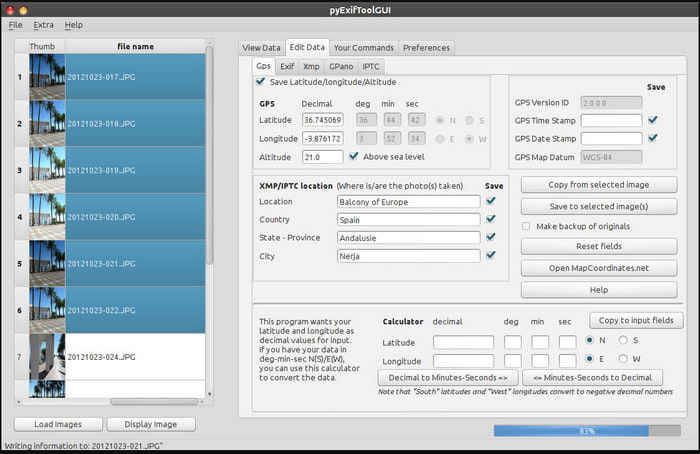The image size is (700, 454).
Task: Open the Extra menu
Action: click(x=43, y=24)
